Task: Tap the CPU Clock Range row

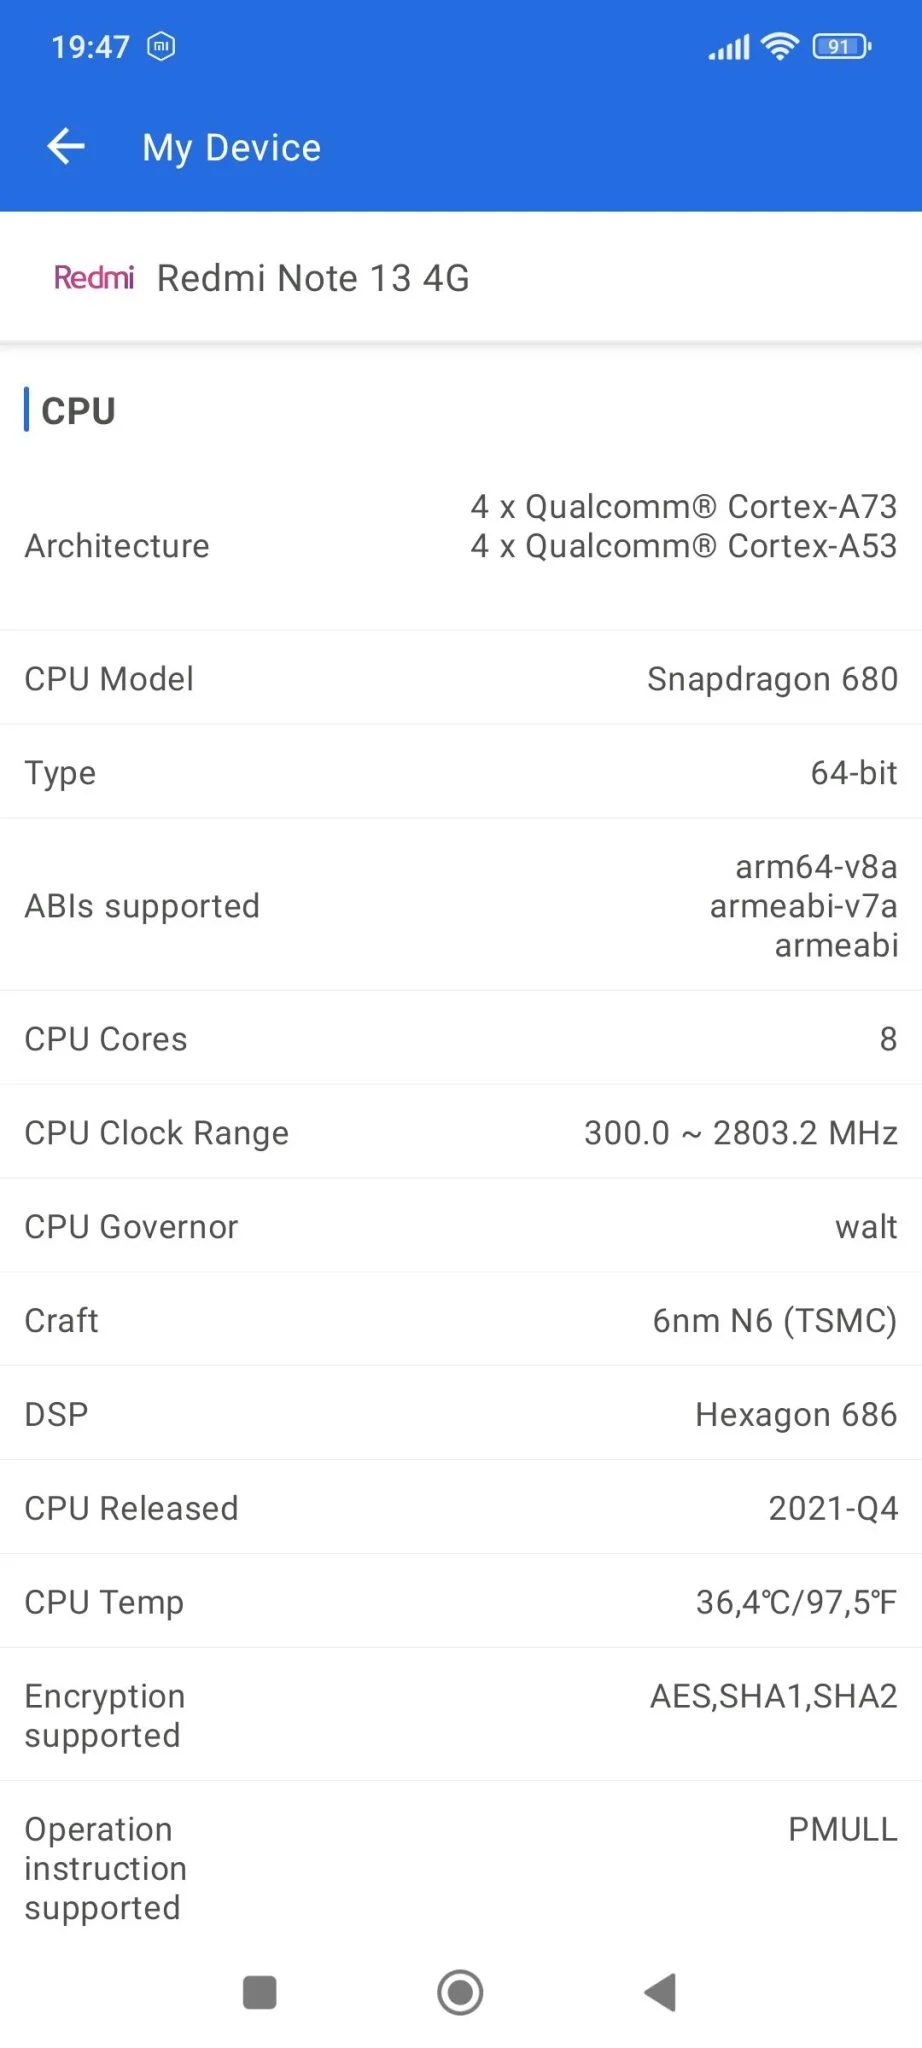Action: (x=460, y=1133)
